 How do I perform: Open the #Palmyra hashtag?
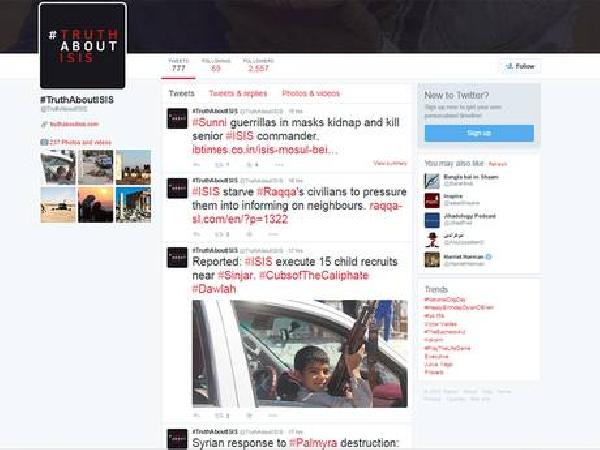(313, 443)
